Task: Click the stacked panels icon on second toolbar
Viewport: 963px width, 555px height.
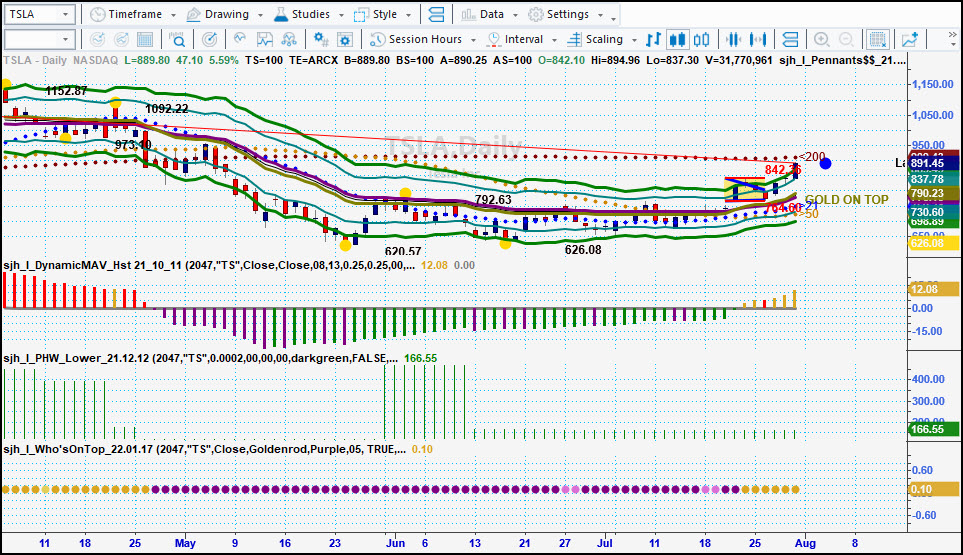Action: pyautogui.click(x=790, y=40)
